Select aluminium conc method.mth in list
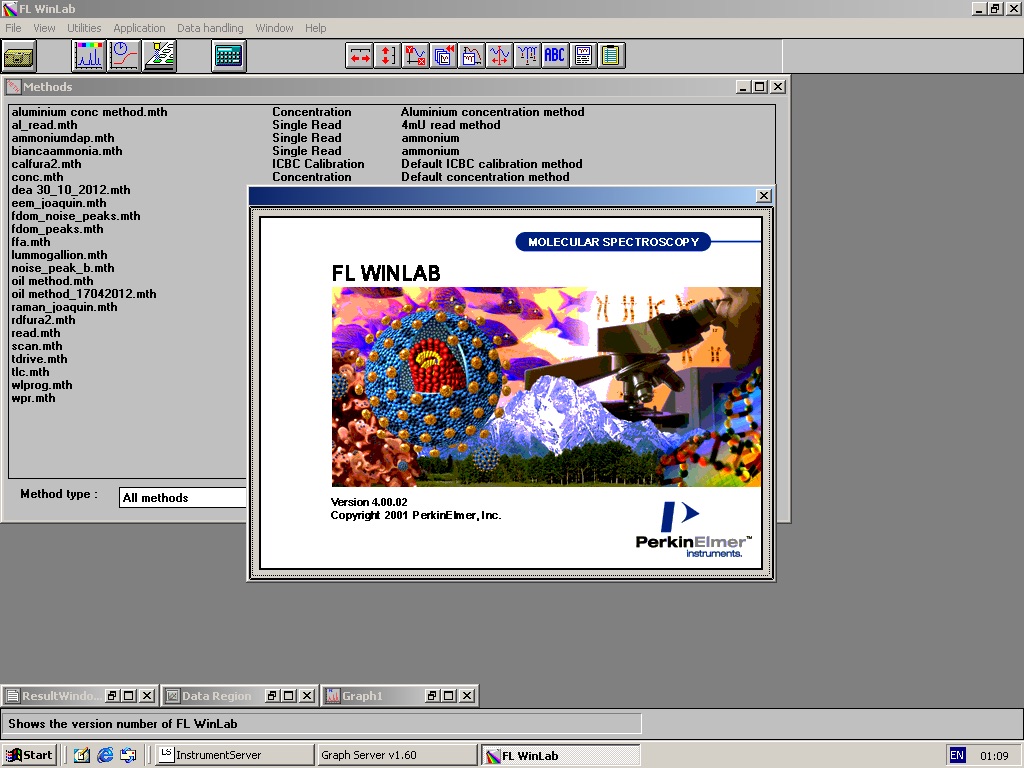The height and width of the screenshot is (768, 1024). (x=89, y=112)
